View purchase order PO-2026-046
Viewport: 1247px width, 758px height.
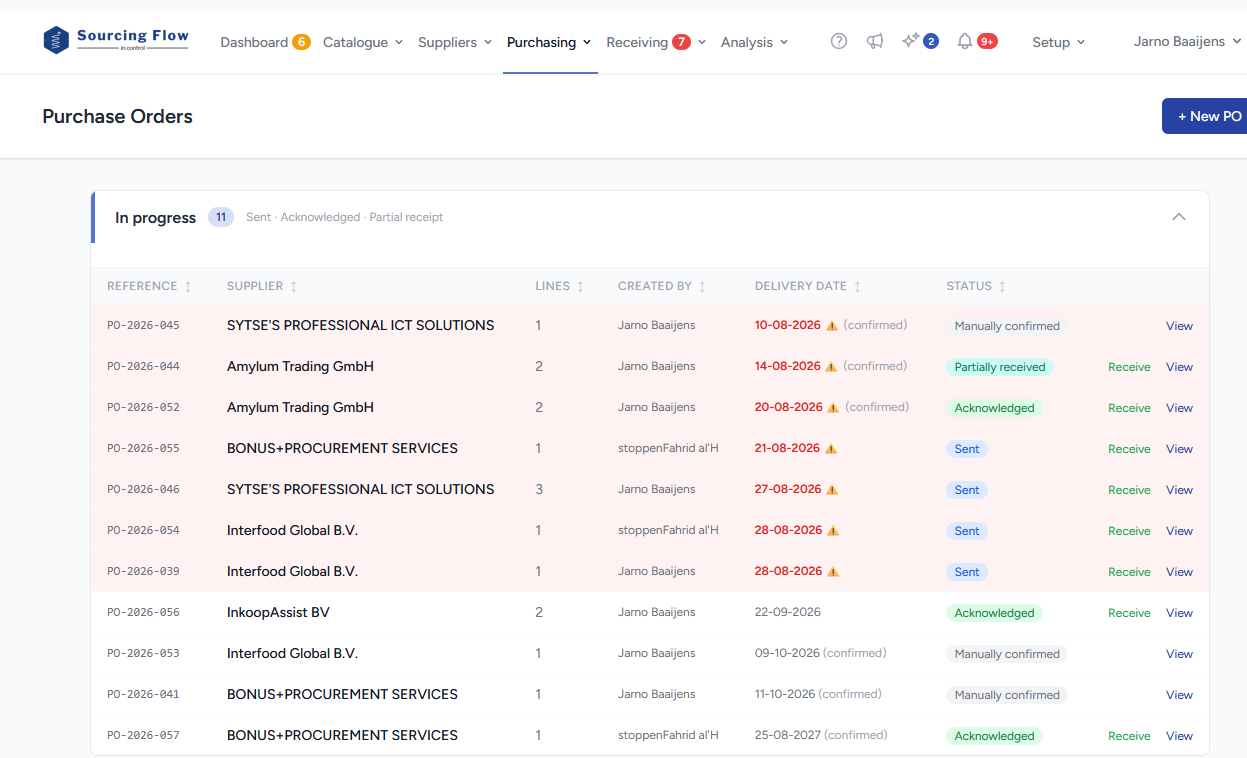click(x=1179, y=490)
